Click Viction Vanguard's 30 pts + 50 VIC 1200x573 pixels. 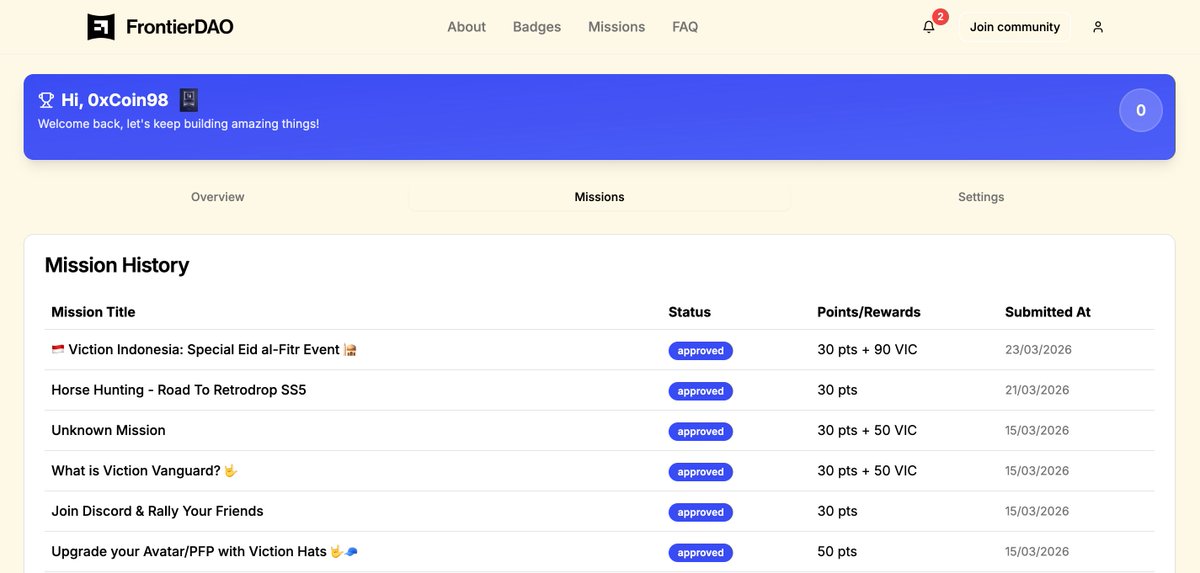867,471
